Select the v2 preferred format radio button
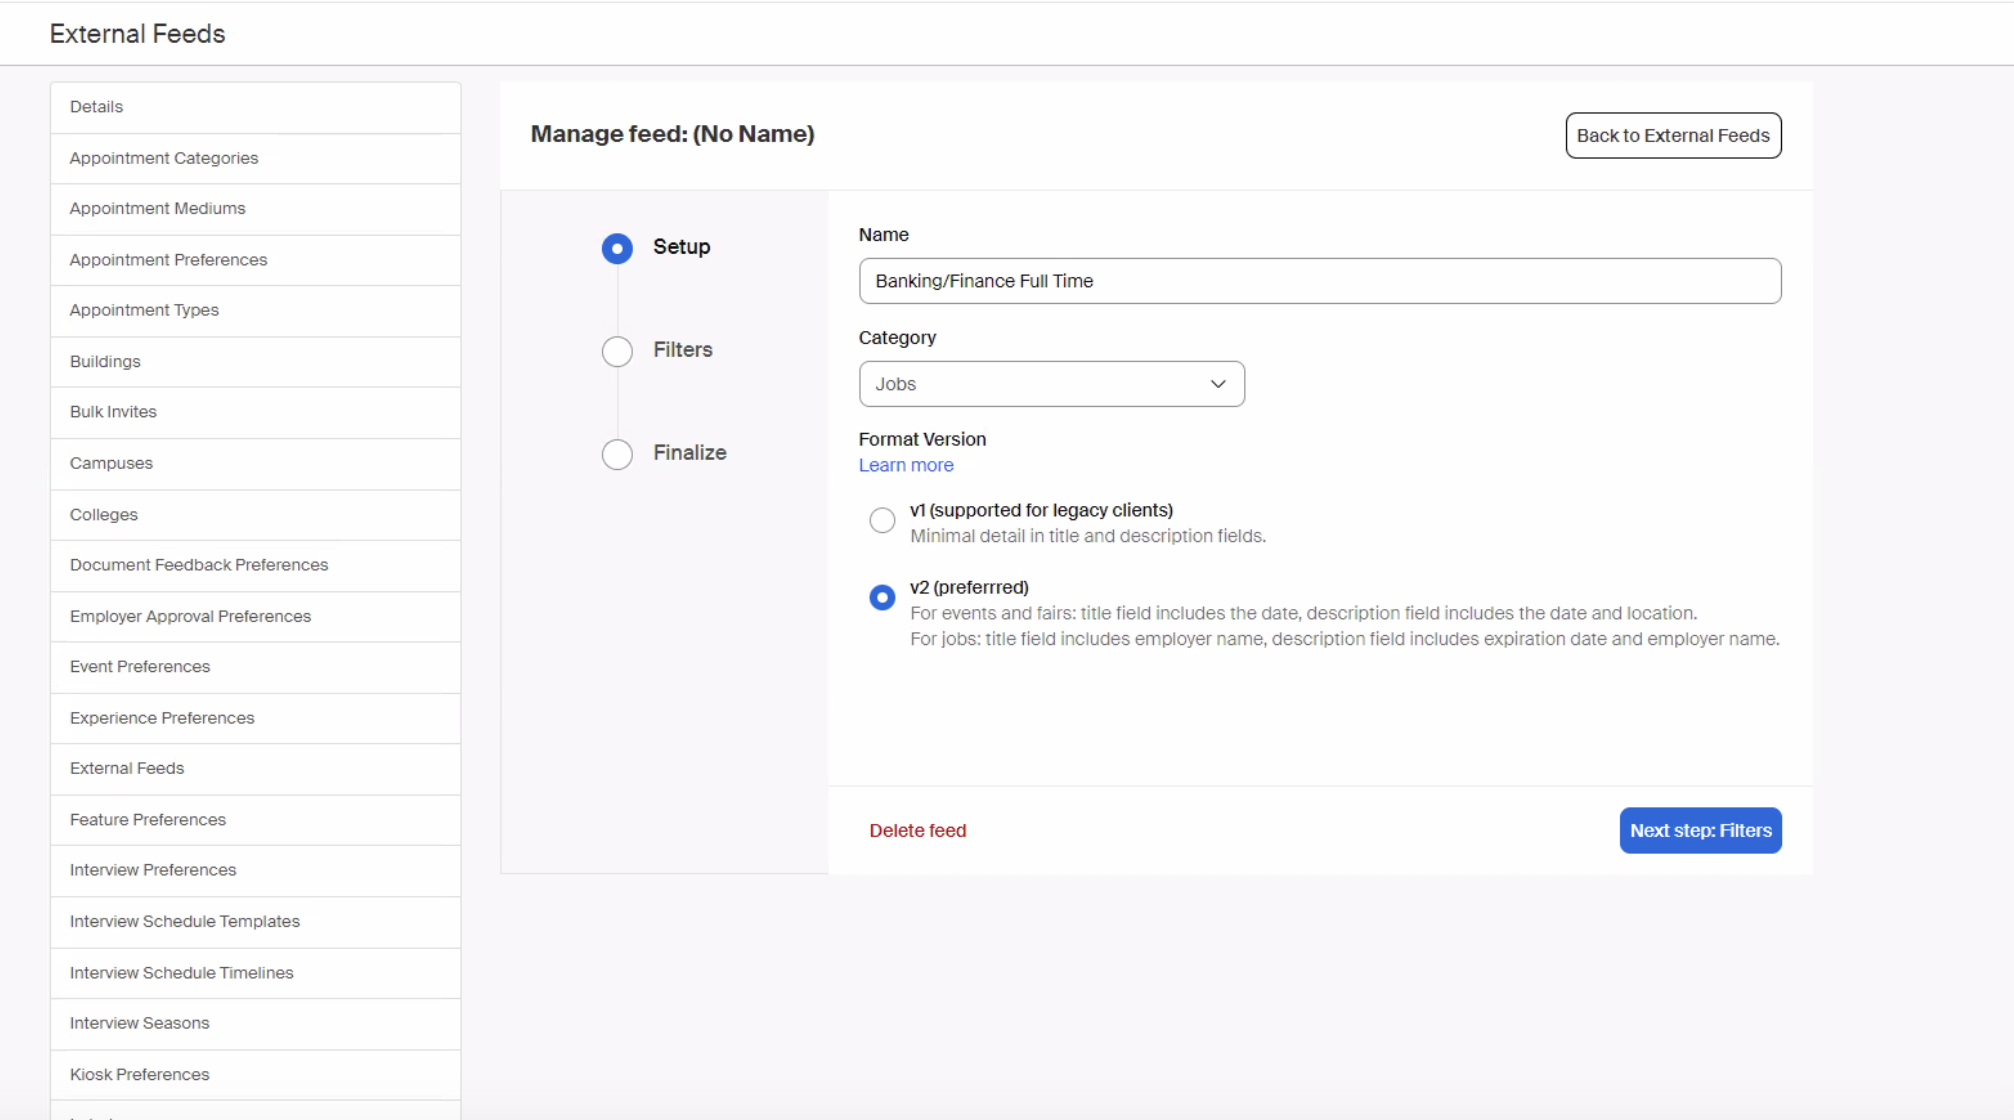This screenshot has height=1120, width=2014. pyautogui.click(x=882, y=598)
